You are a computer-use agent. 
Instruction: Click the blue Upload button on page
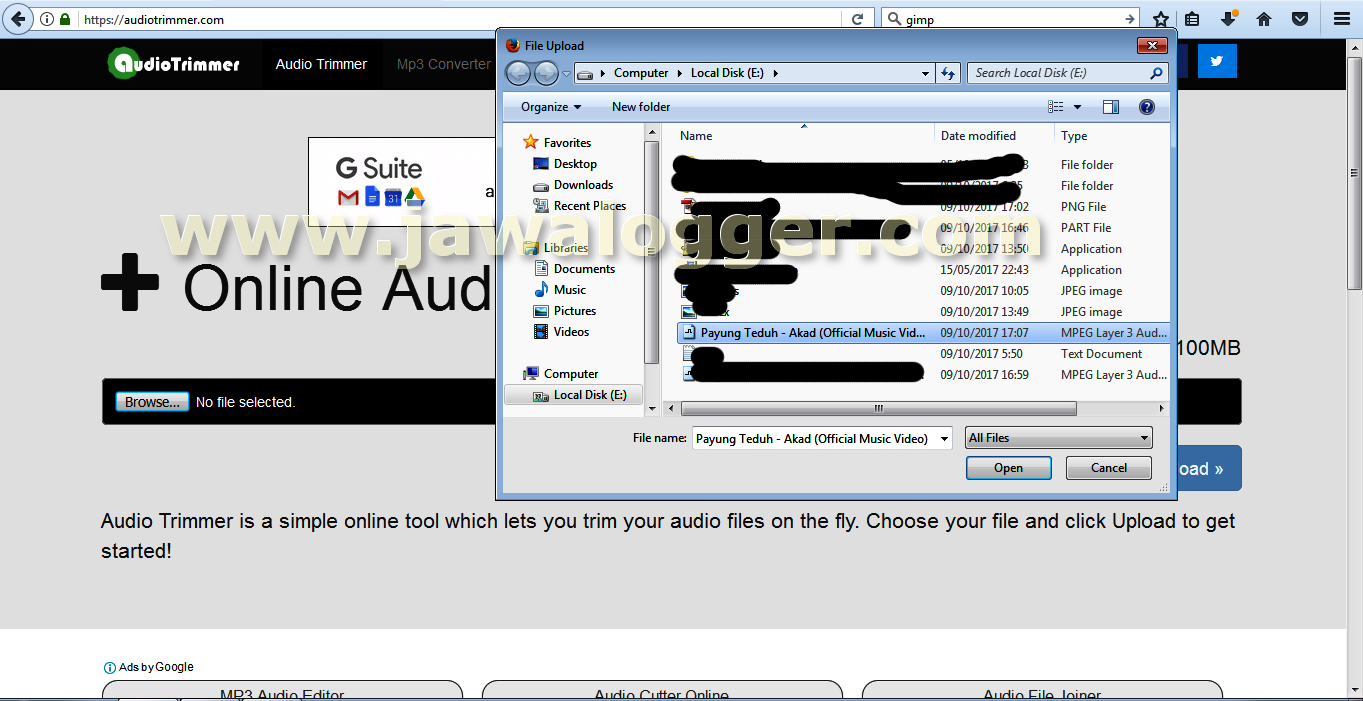(x=1208, y=468)
